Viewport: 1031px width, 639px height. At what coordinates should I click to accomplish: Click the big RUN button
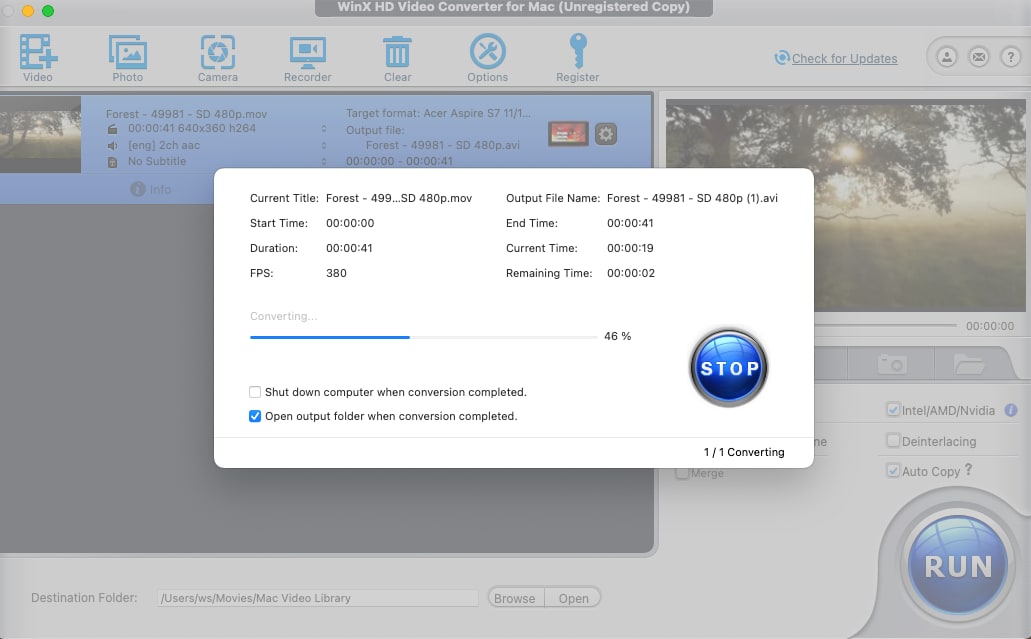(957, 566)
